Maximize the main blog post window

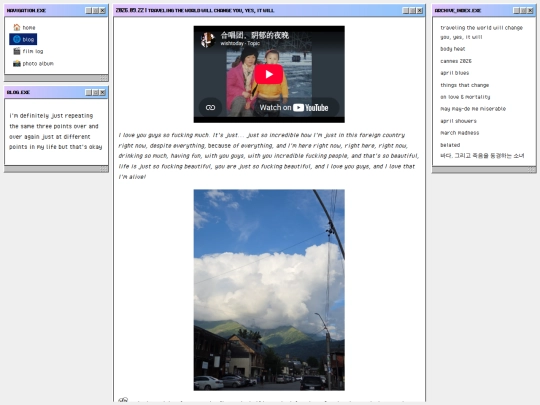413,11
